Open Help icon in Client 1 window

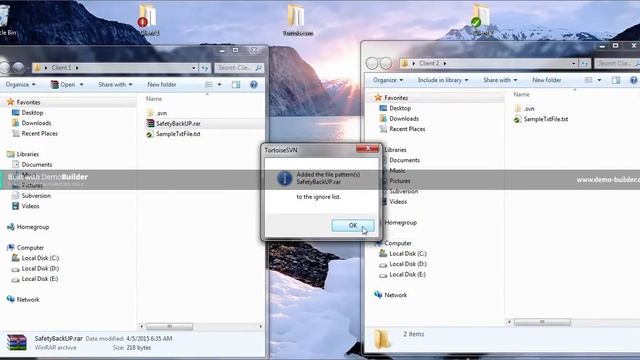tap(253, 84)
